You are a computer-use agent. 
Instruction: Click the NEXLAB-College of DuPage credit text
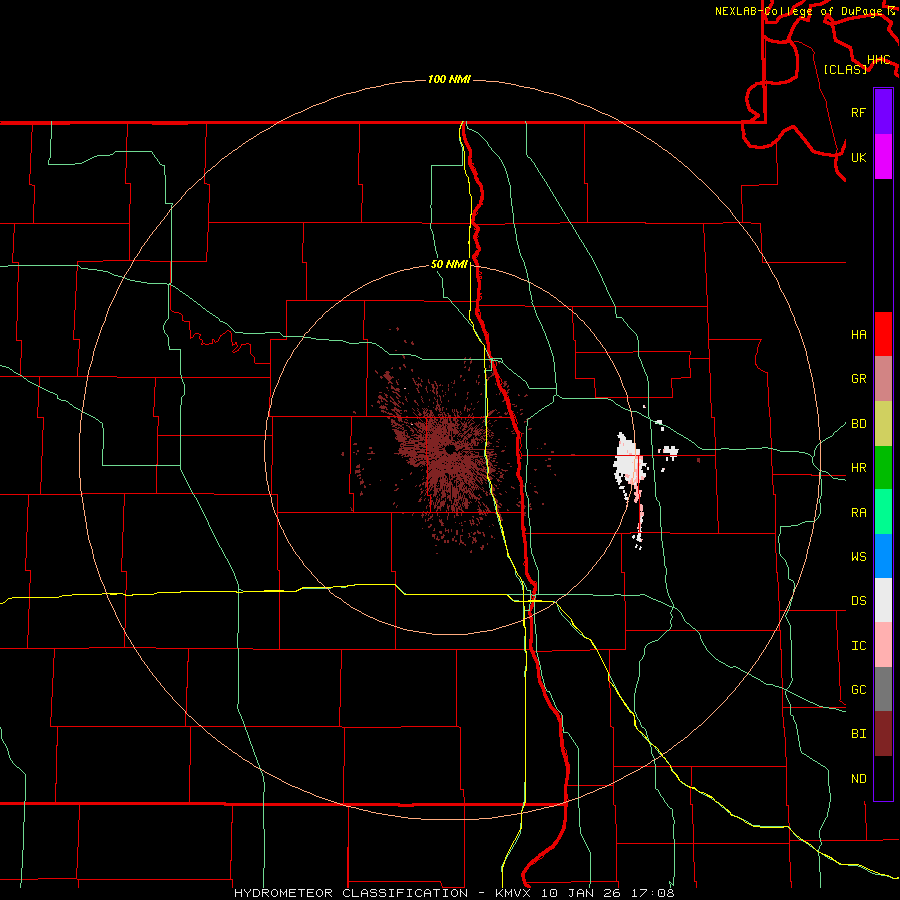click(x=800, y=11)
